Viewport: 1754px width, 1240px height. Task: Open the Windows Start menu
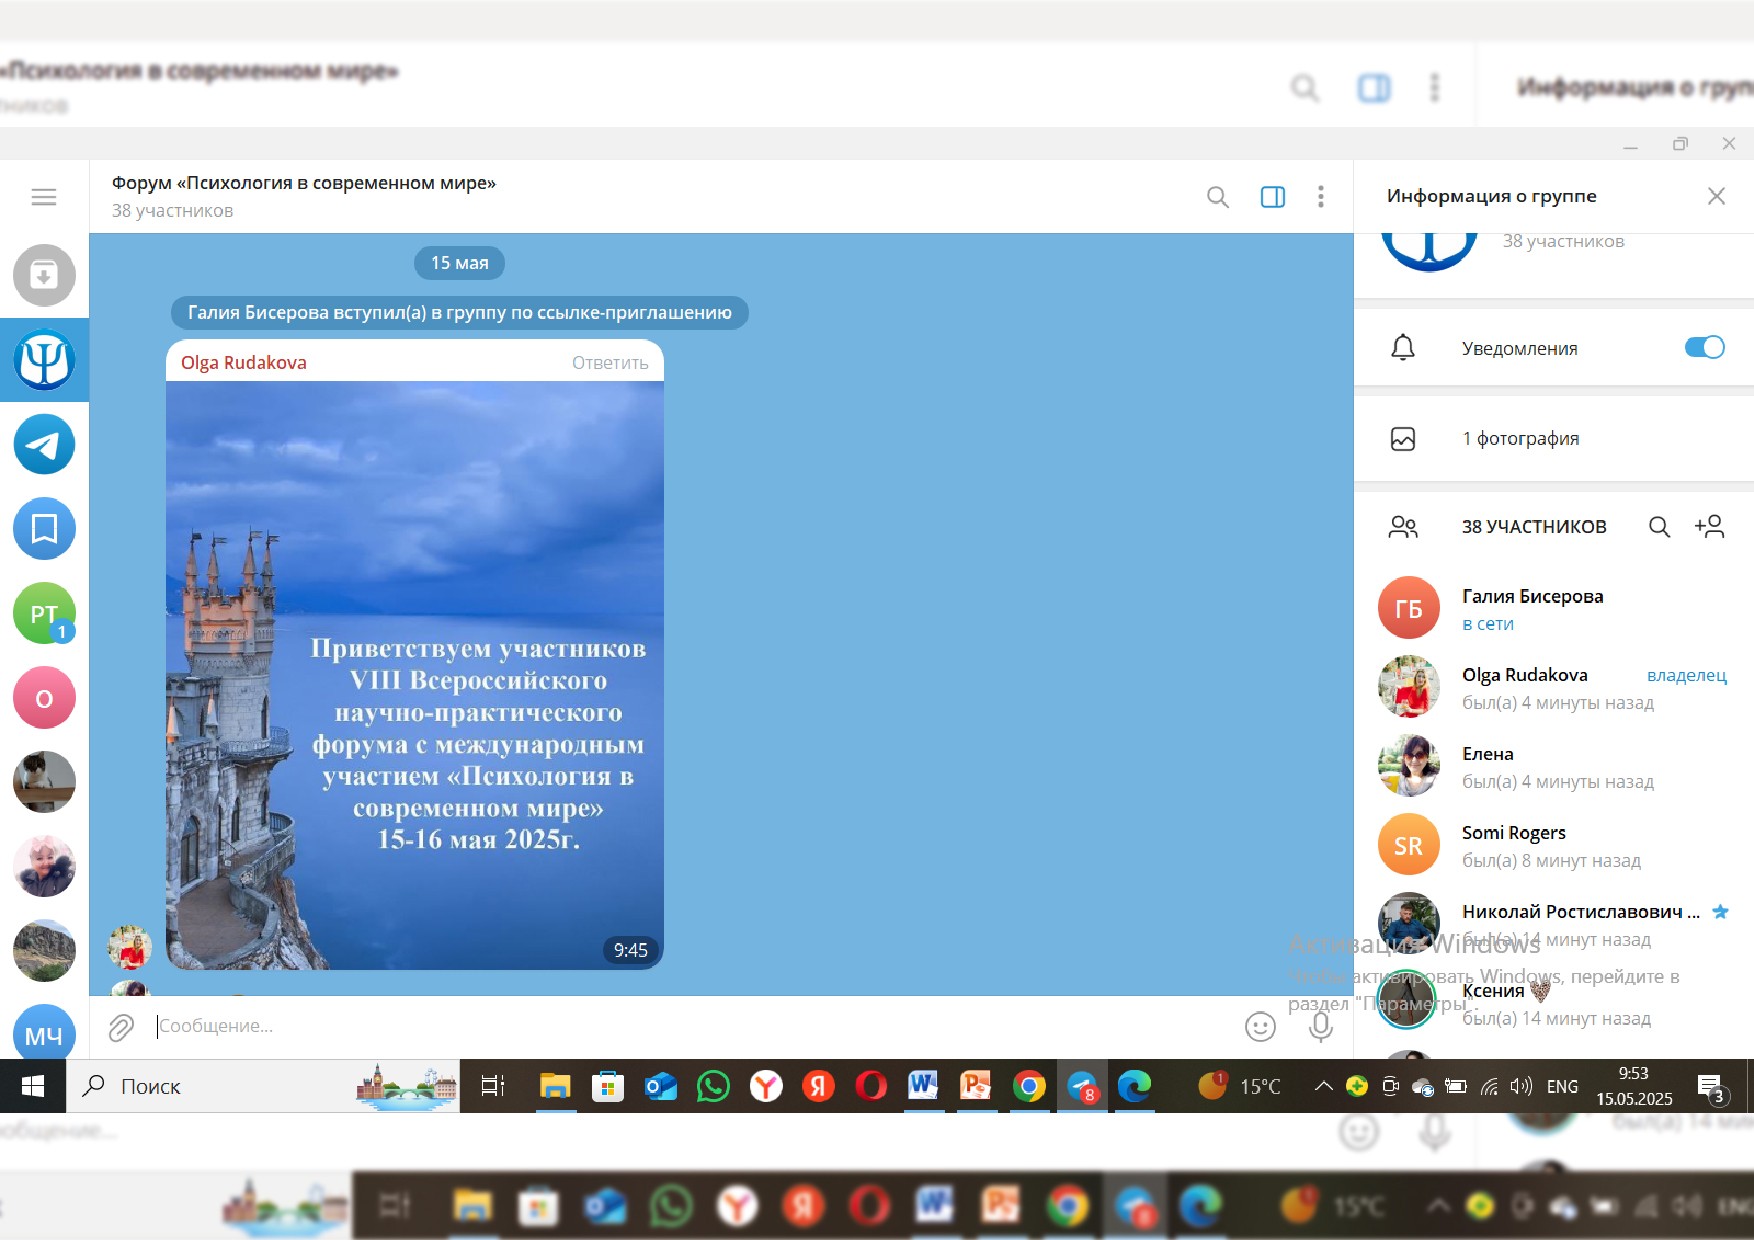coord(33,1086)
